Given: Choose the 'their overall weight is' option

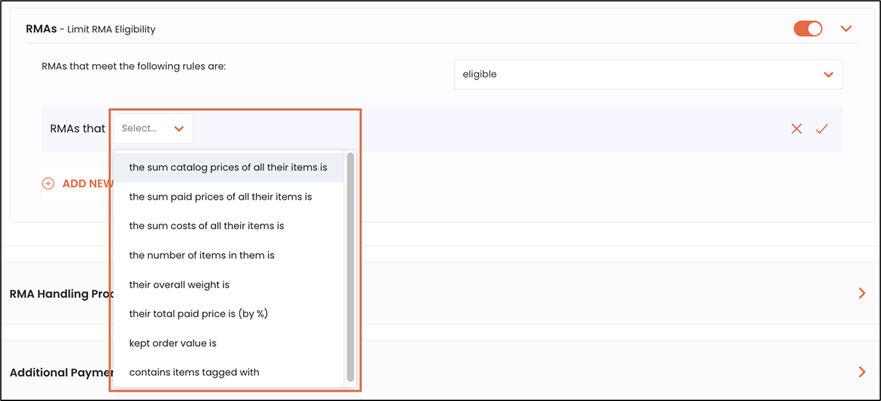Looking at the screenshot, I should click(x=179, y=285).
